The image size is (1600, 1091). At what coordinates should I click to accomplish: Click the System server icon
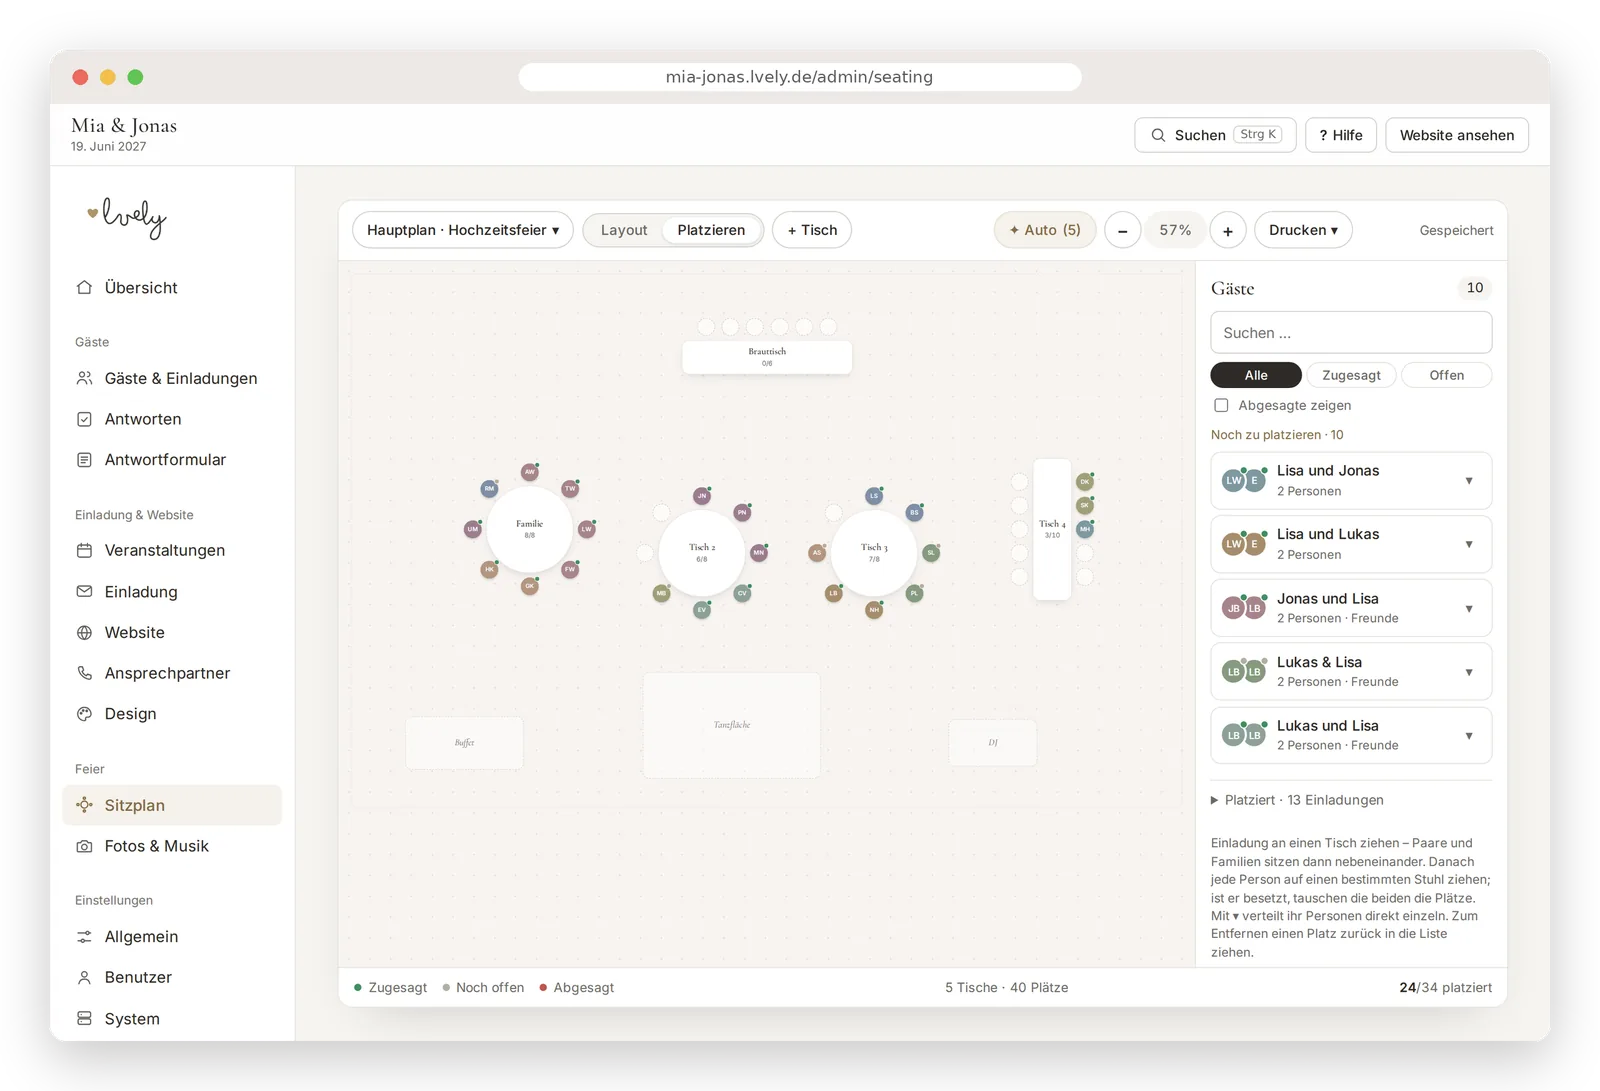coord(85,1018)
